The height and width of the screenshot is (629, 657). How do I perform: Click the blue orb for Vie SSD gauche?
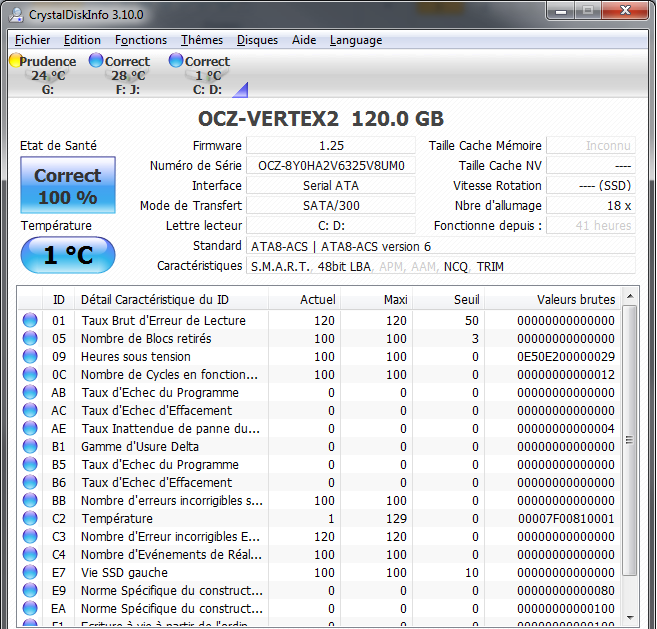[30, 573]
